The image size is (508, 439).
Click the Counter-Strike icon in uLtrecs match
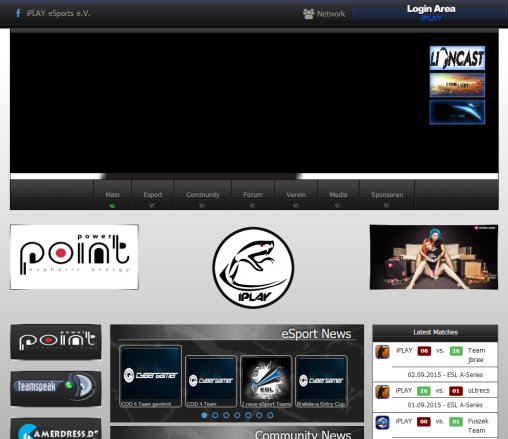click(x=382, y=392)
